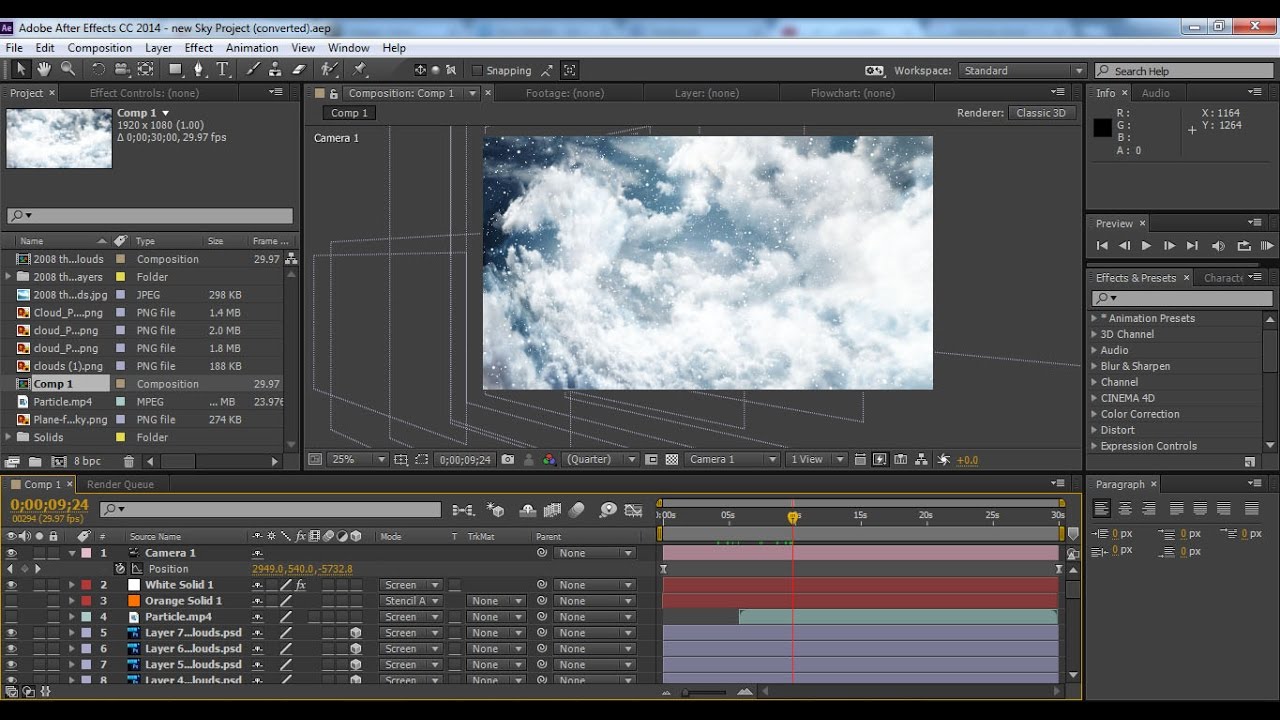Create new folder in Project panel
1280x720 pixels.
pyautogui.click(x=35, y=461)
